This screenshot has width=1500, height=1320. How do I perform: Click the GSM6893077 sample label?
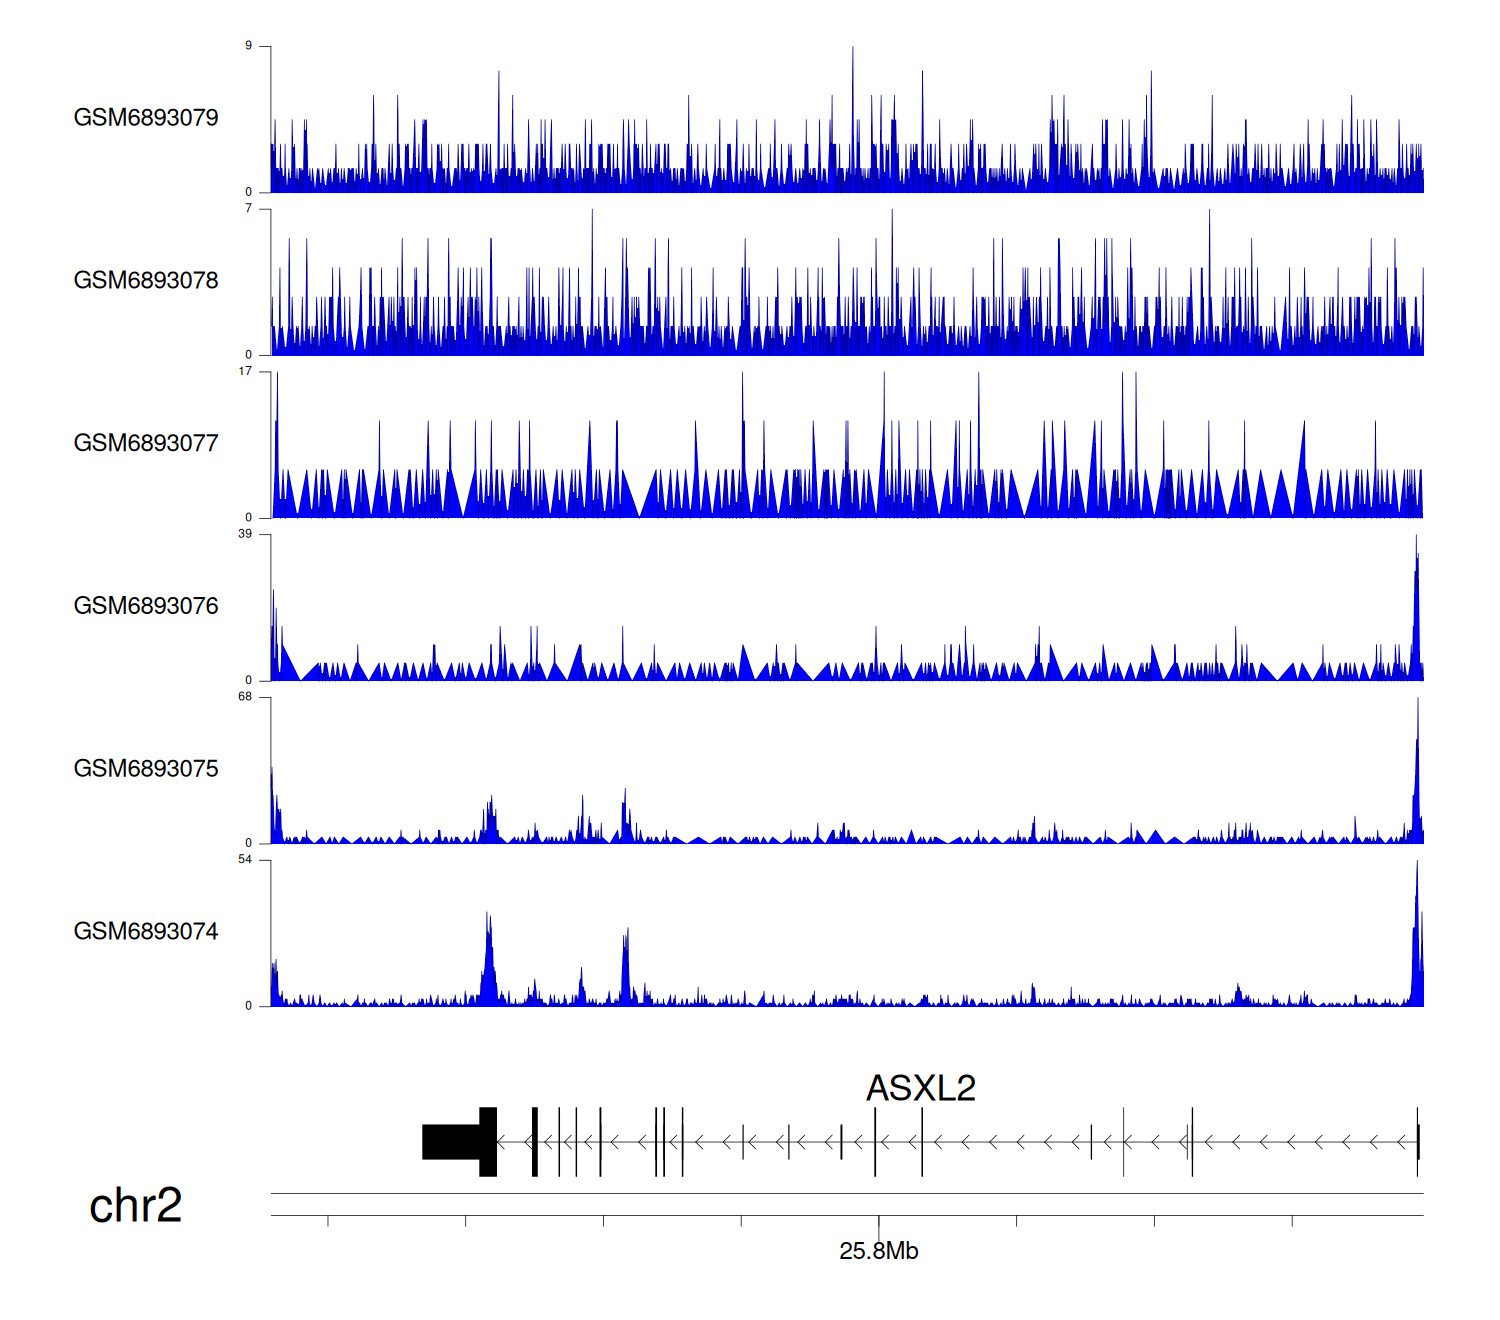coord(146,444)
